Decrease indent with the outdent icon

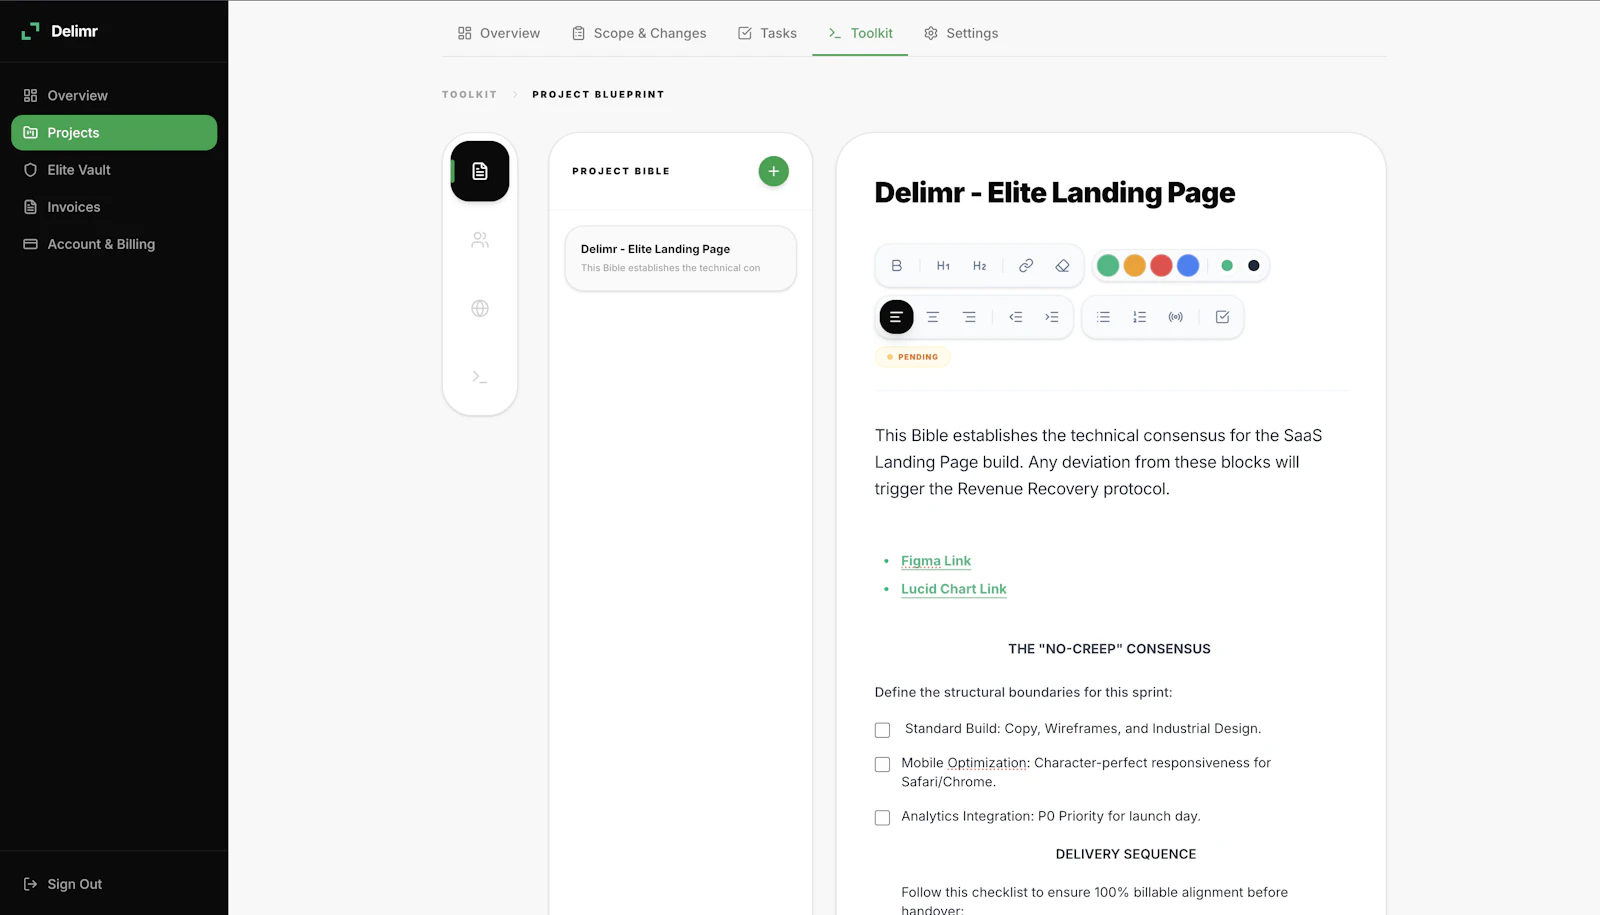pyautogui.click(x=1015, y=317)
